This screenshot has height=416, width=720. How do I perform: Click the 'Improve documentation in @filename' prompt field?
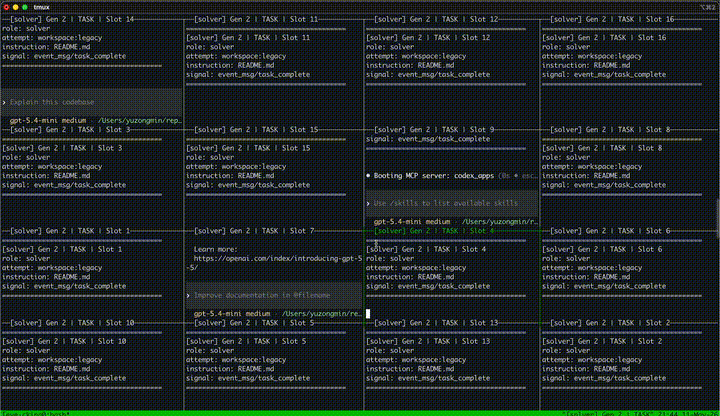pos(274,295)
